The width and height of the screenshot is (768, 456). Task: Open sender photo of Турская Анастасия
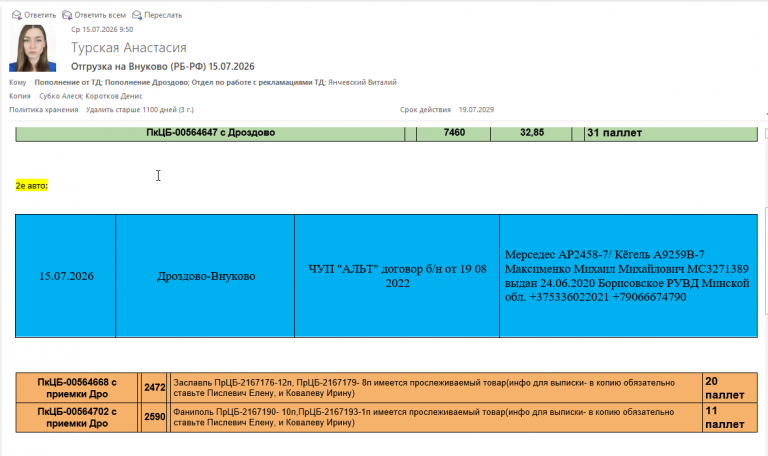coord(32,48)
